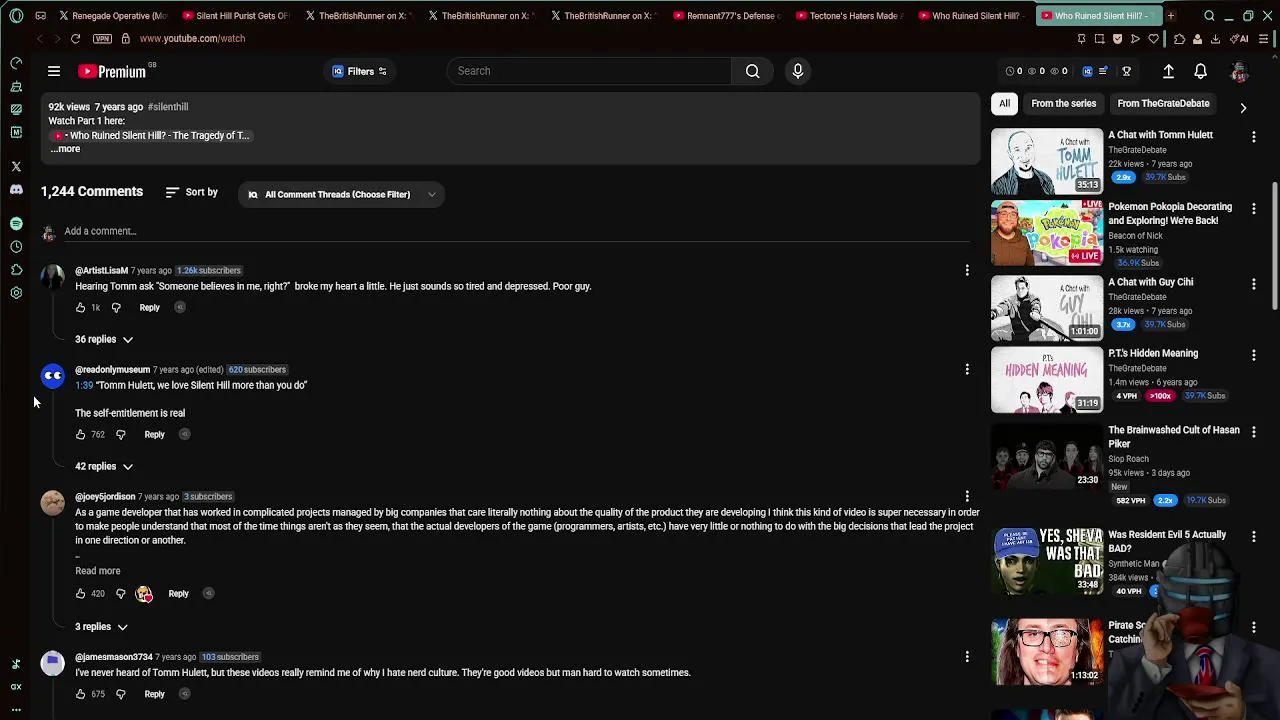Expand description with ...more

pyautogui.click(x=65, y=149)
